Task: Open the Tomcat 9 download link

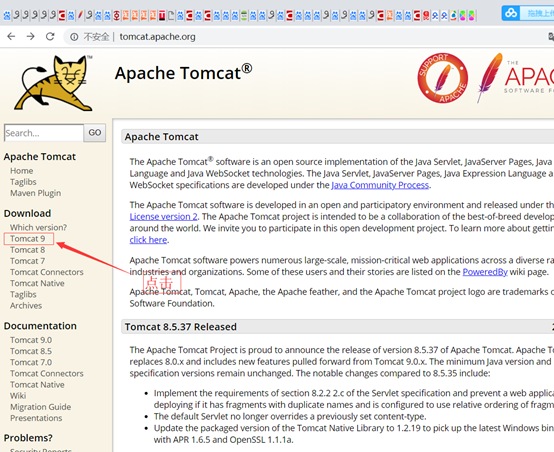Action: coord(28,239)
